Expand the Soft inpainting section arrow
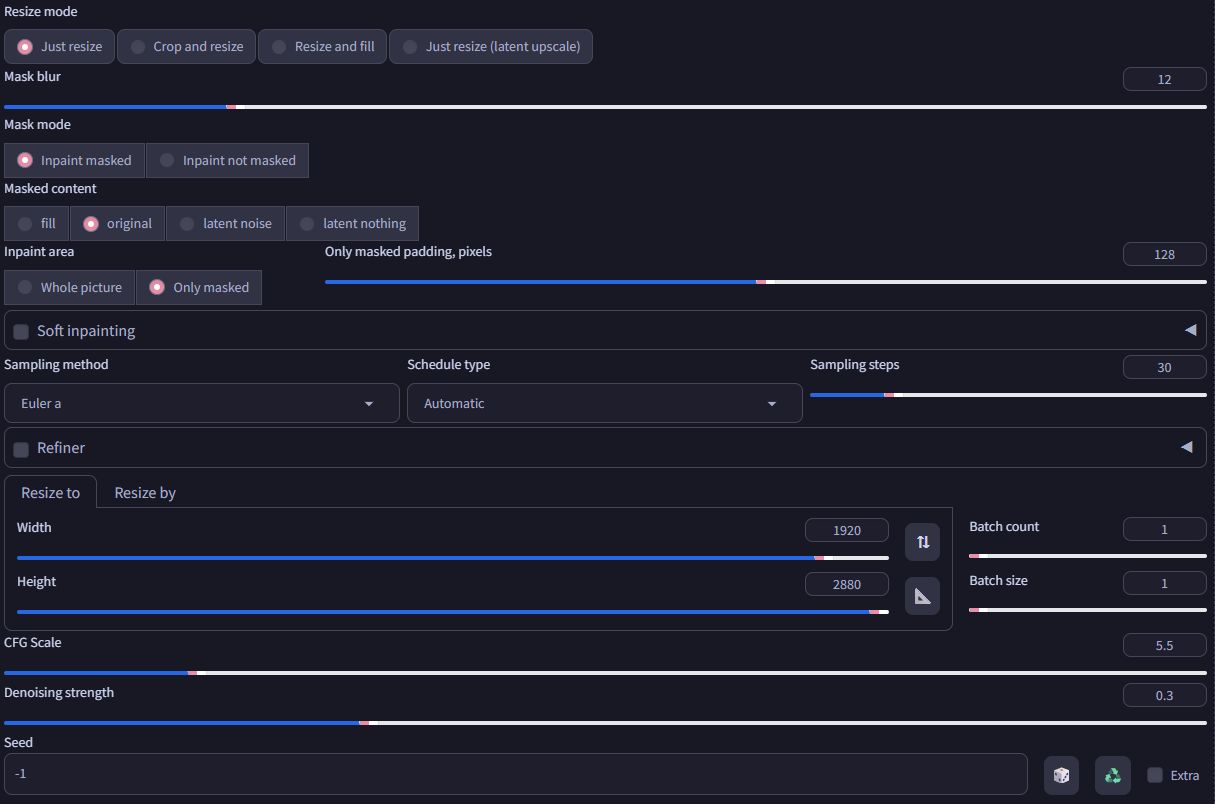1215x804 pixels. tap(1189, 330)
